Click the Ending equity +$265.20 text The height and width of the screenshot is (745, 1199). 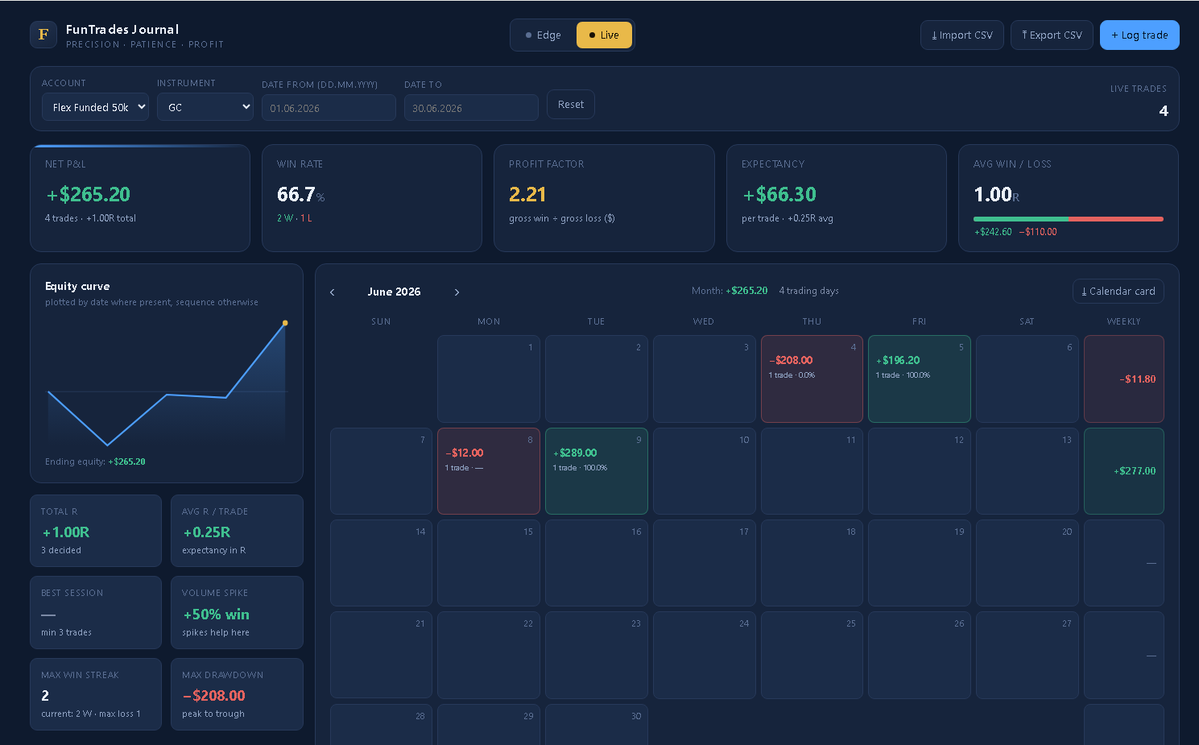[x=95, y=461]
